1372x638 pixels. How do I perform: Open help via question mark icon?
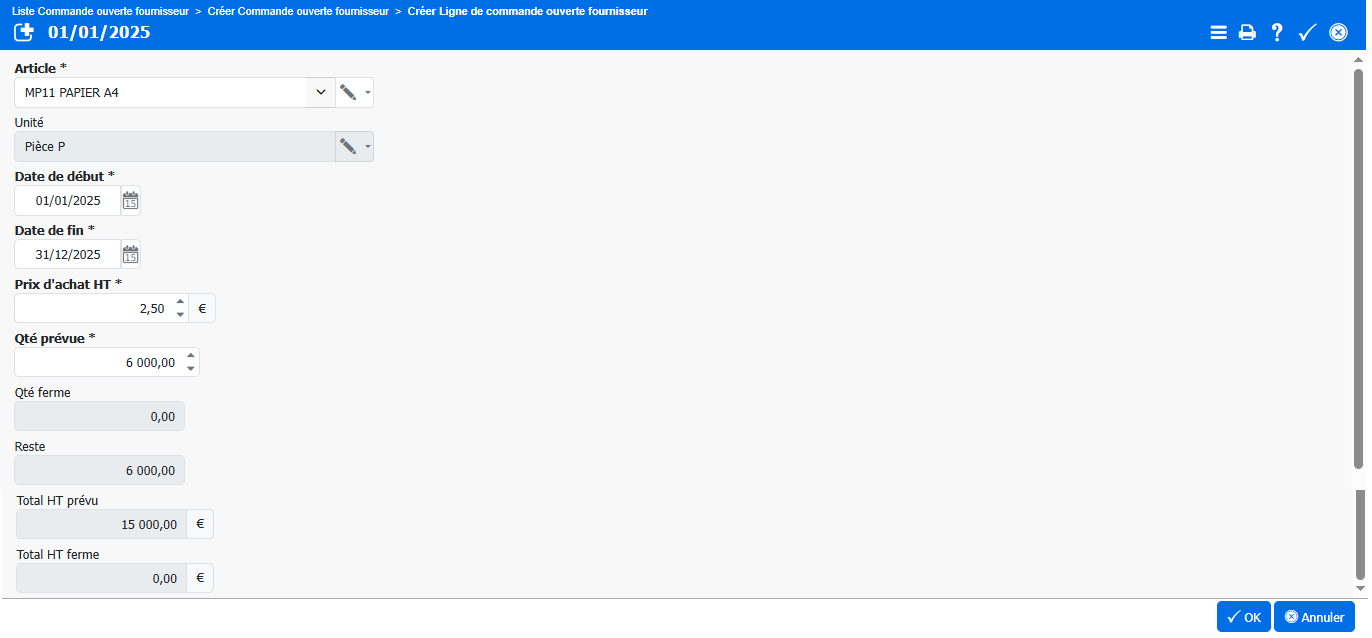(x=1277, y=32)
